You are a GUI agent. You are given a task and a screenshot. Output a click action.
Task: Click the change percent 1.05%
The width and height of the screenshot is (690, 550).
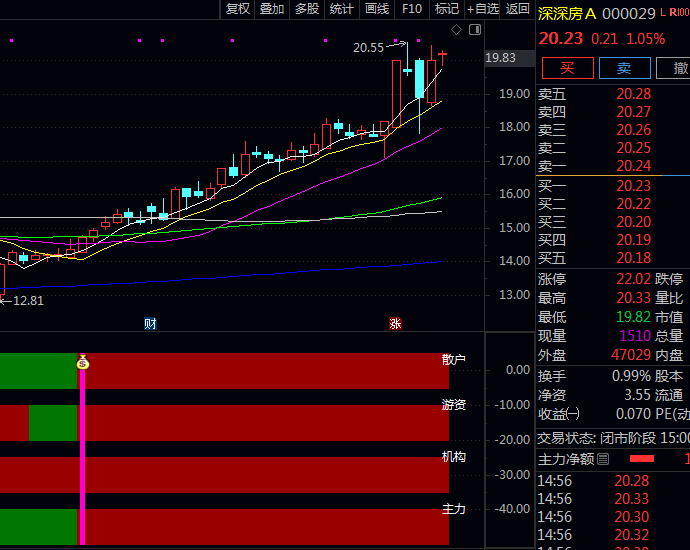click(x=645, y=39)
